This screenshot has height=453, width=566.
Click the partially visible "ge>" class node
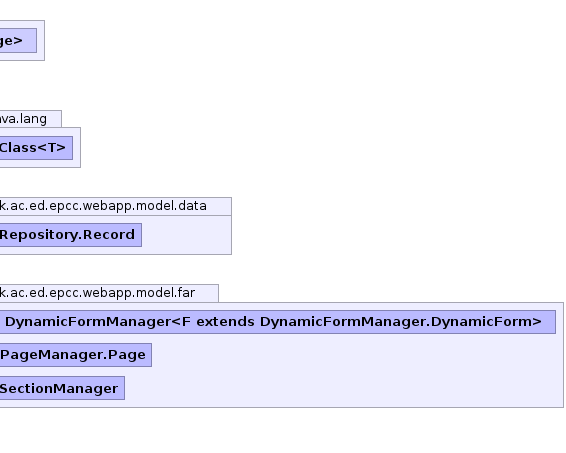click(18, 40)
